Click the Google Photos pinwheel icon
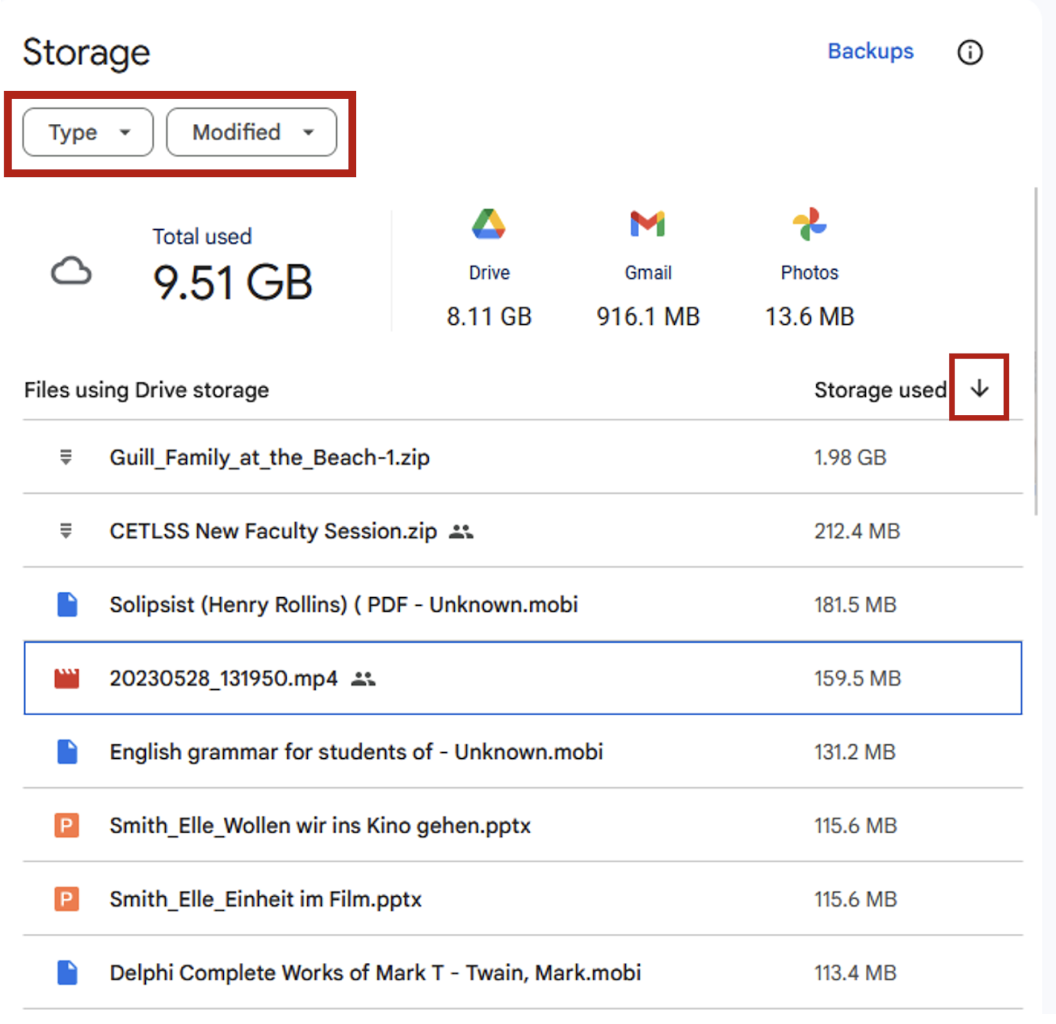The width and height of the screenshot is (1056, 1024). pyautogui.click(x=809, y=224)
